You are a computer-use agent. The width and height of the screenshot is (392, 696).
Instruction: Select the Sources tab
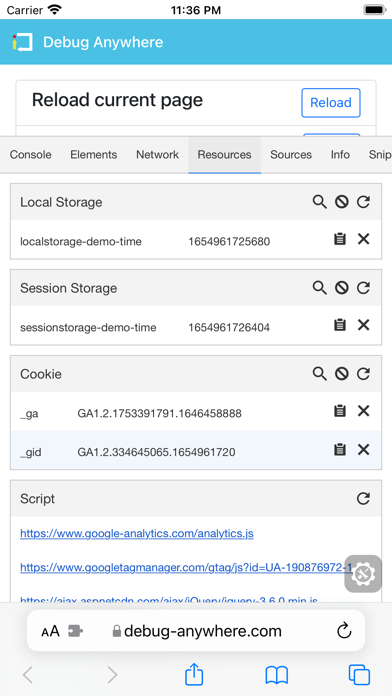tap(291, 154)
